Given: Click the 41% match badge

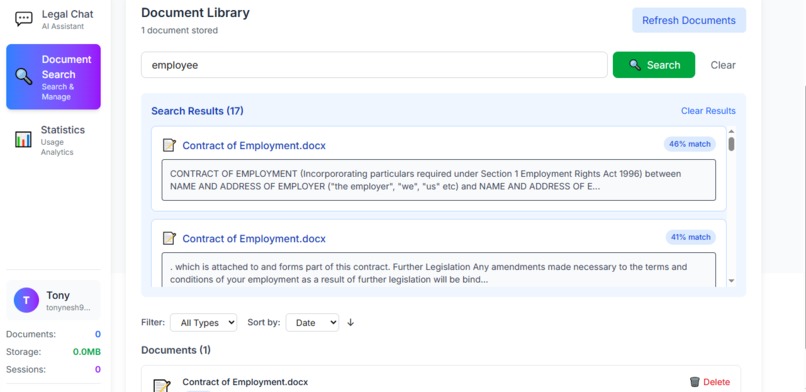Looking at the screenshot, I should [x=690, y=237].
